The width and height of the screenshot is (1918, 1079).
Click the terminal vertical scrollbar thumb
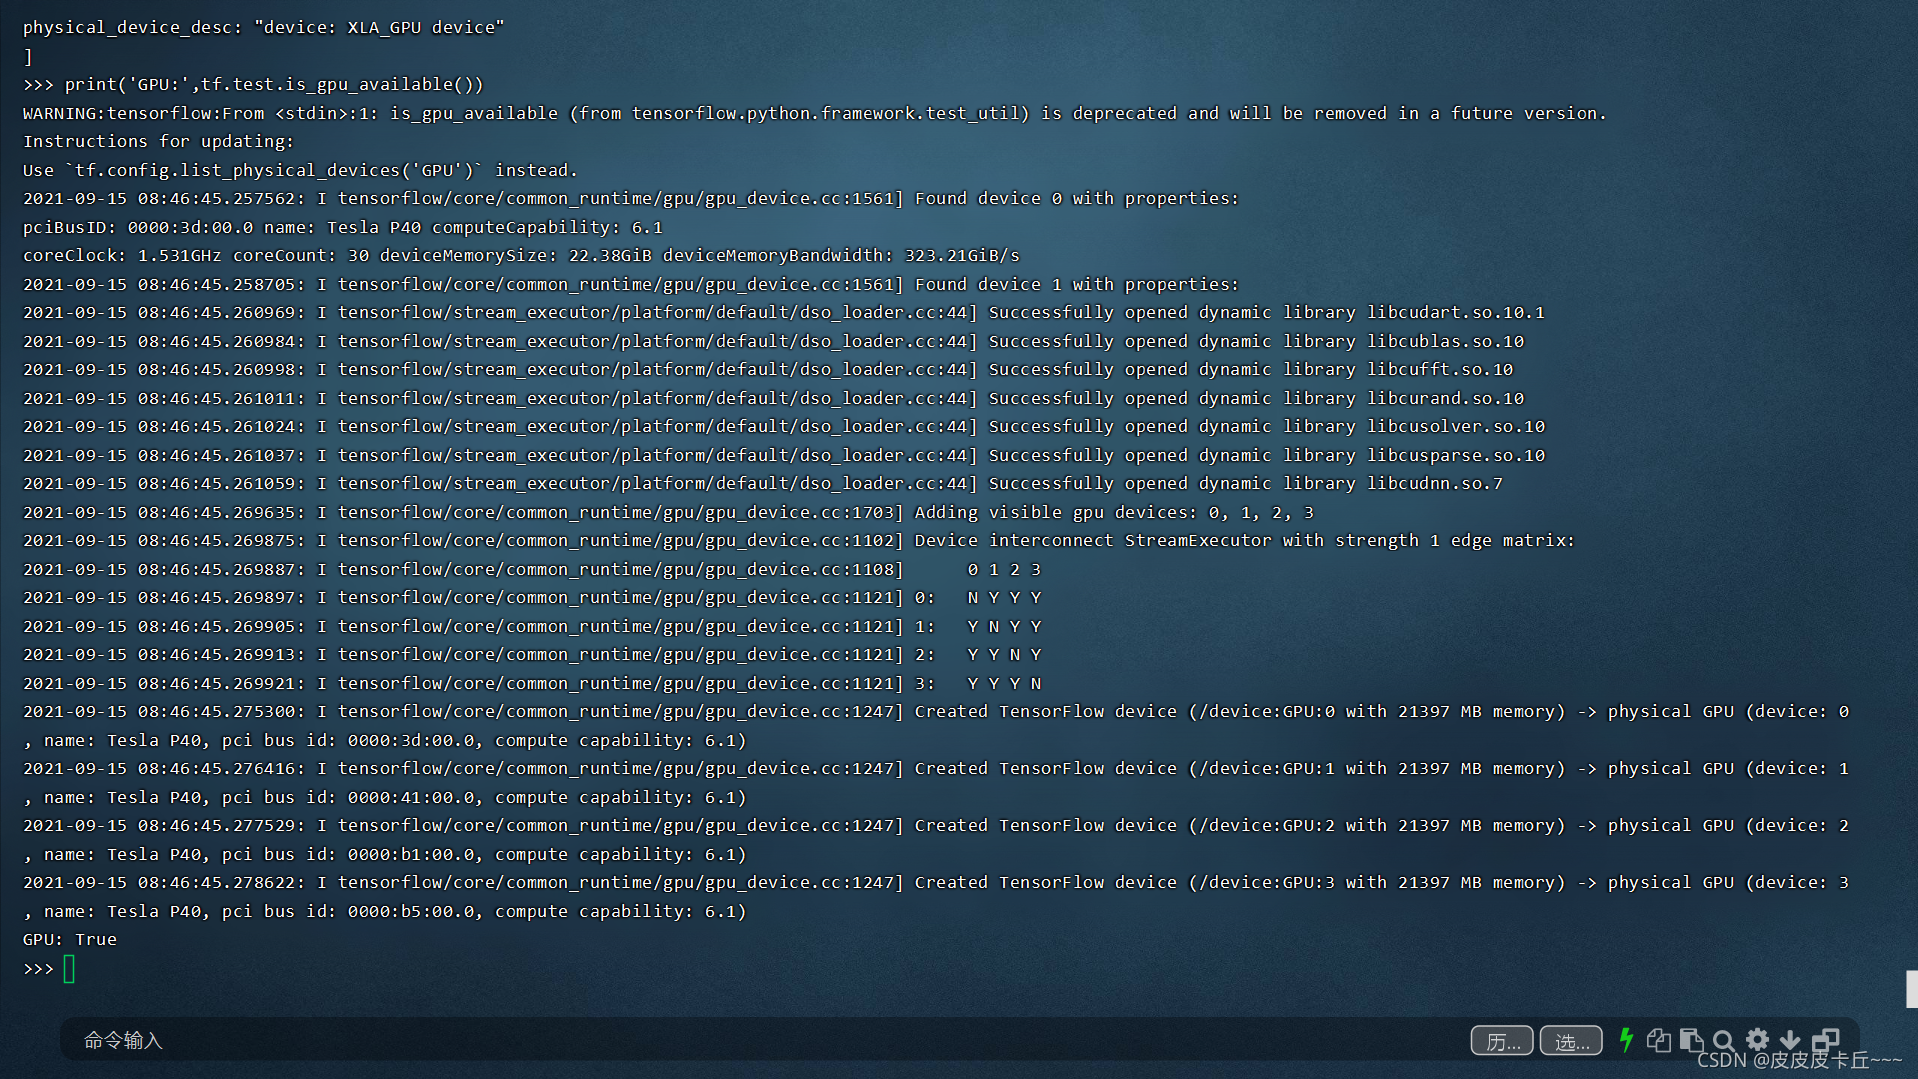pos(1911,989)
